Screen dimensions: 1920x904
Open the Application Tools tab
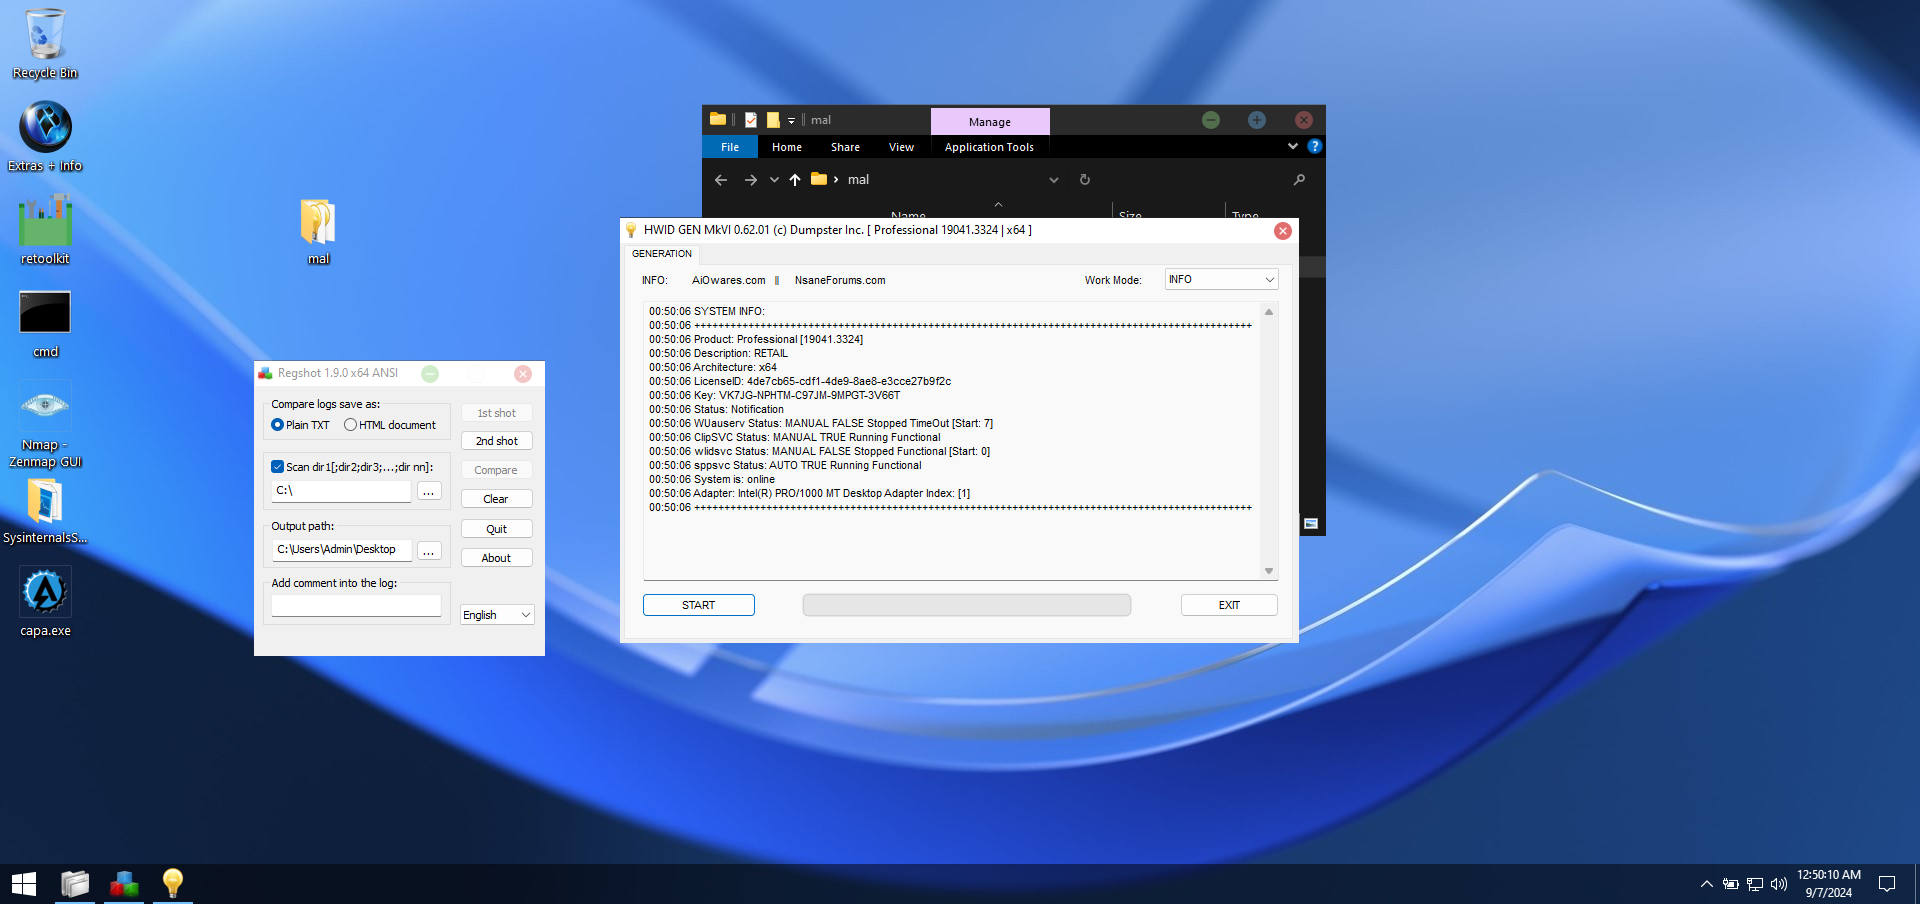click(989, 147)
